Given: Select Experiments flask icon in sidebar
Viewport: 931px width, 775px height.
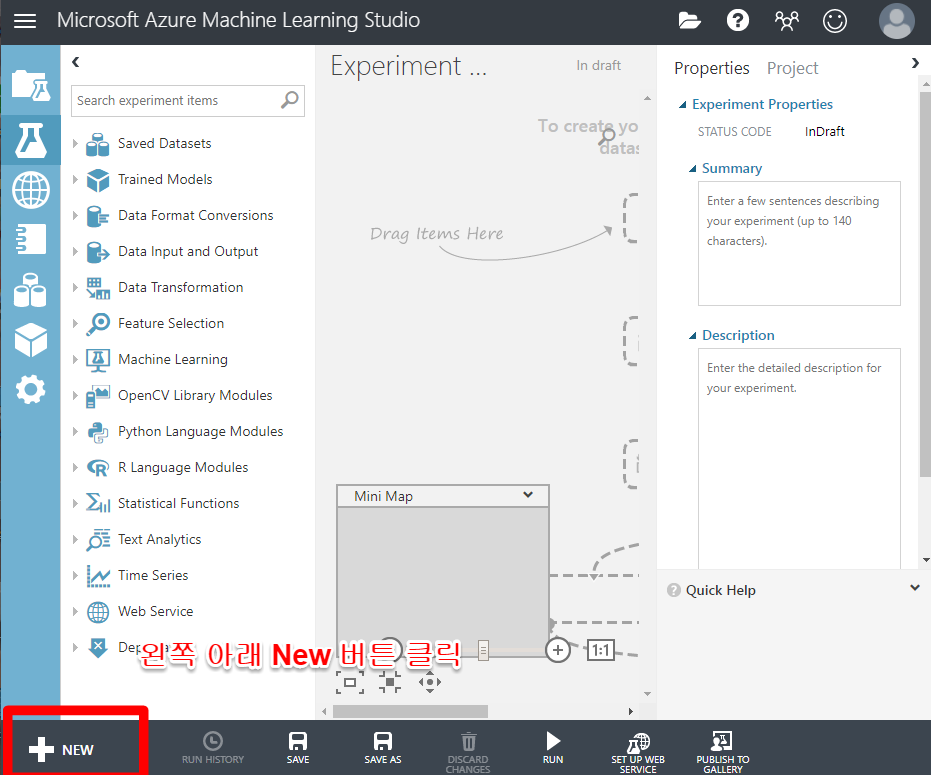Looking at the screenshot, I should click(x=30, y=140).
